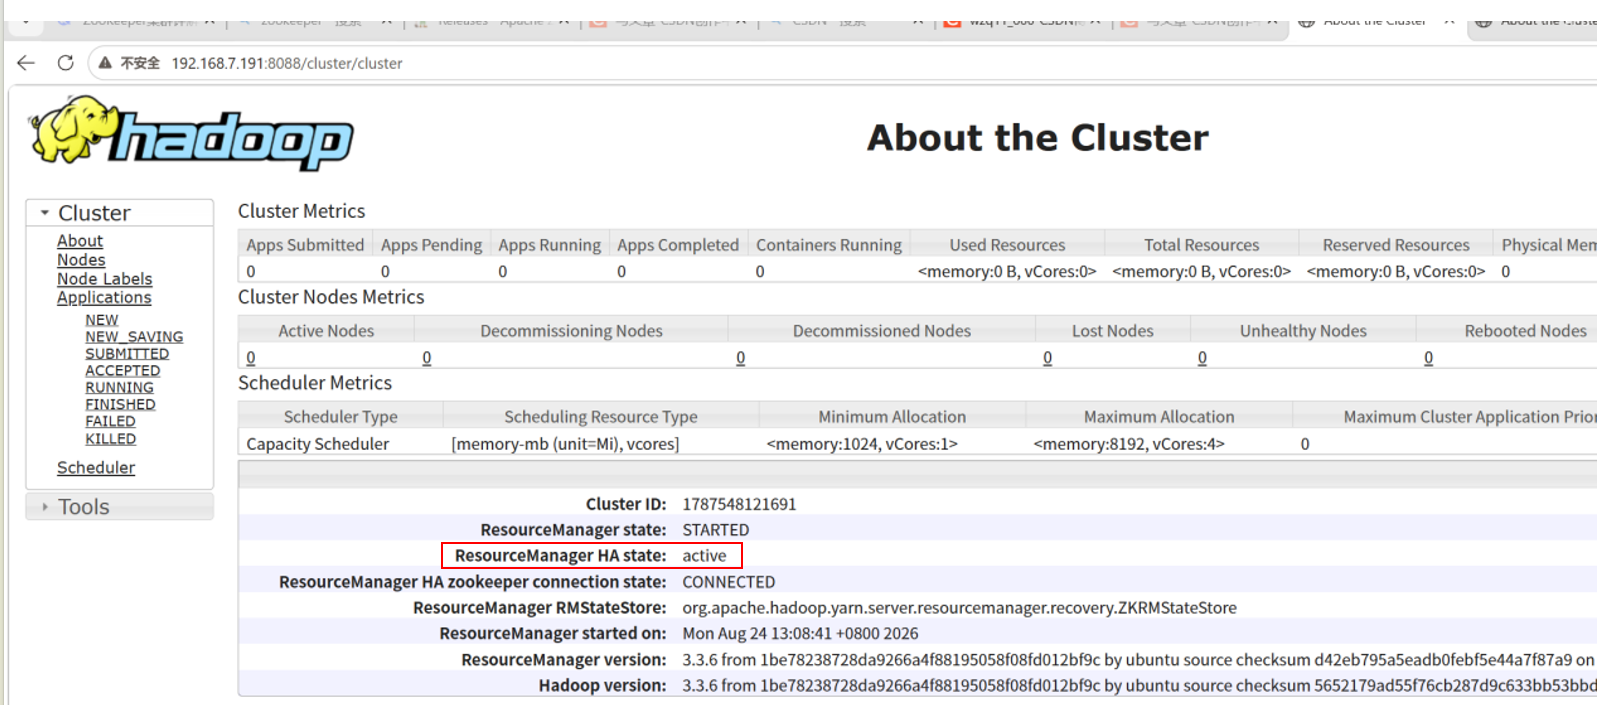
Task: Click the Containers Running column header
Action: coord(829,245)
